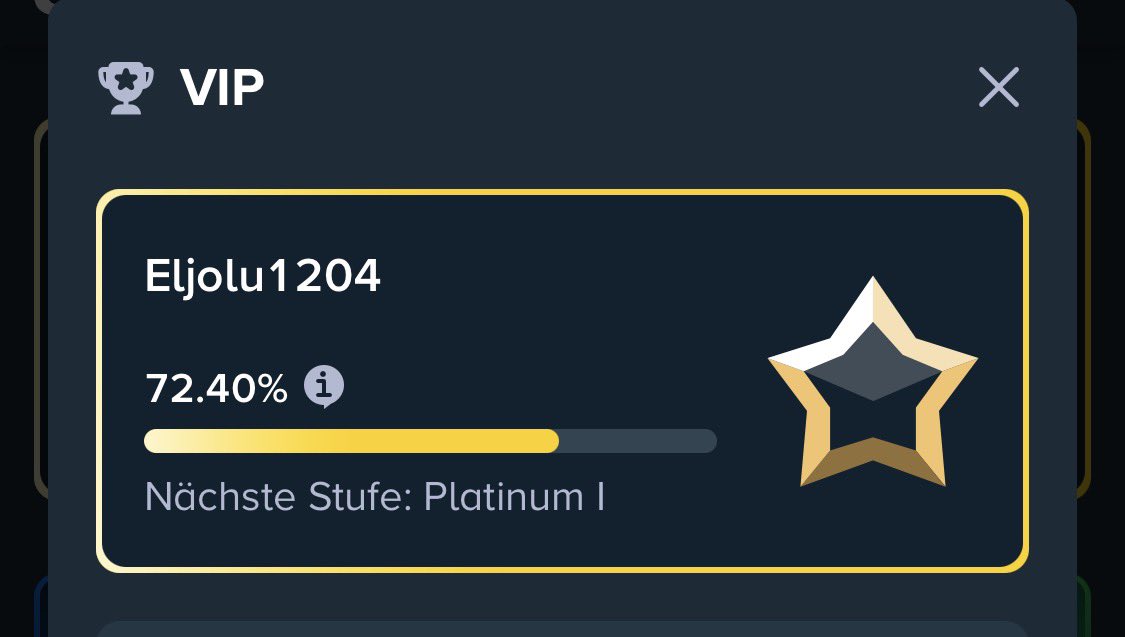Click the filled yellow part of progress bar

pos(352,440)
